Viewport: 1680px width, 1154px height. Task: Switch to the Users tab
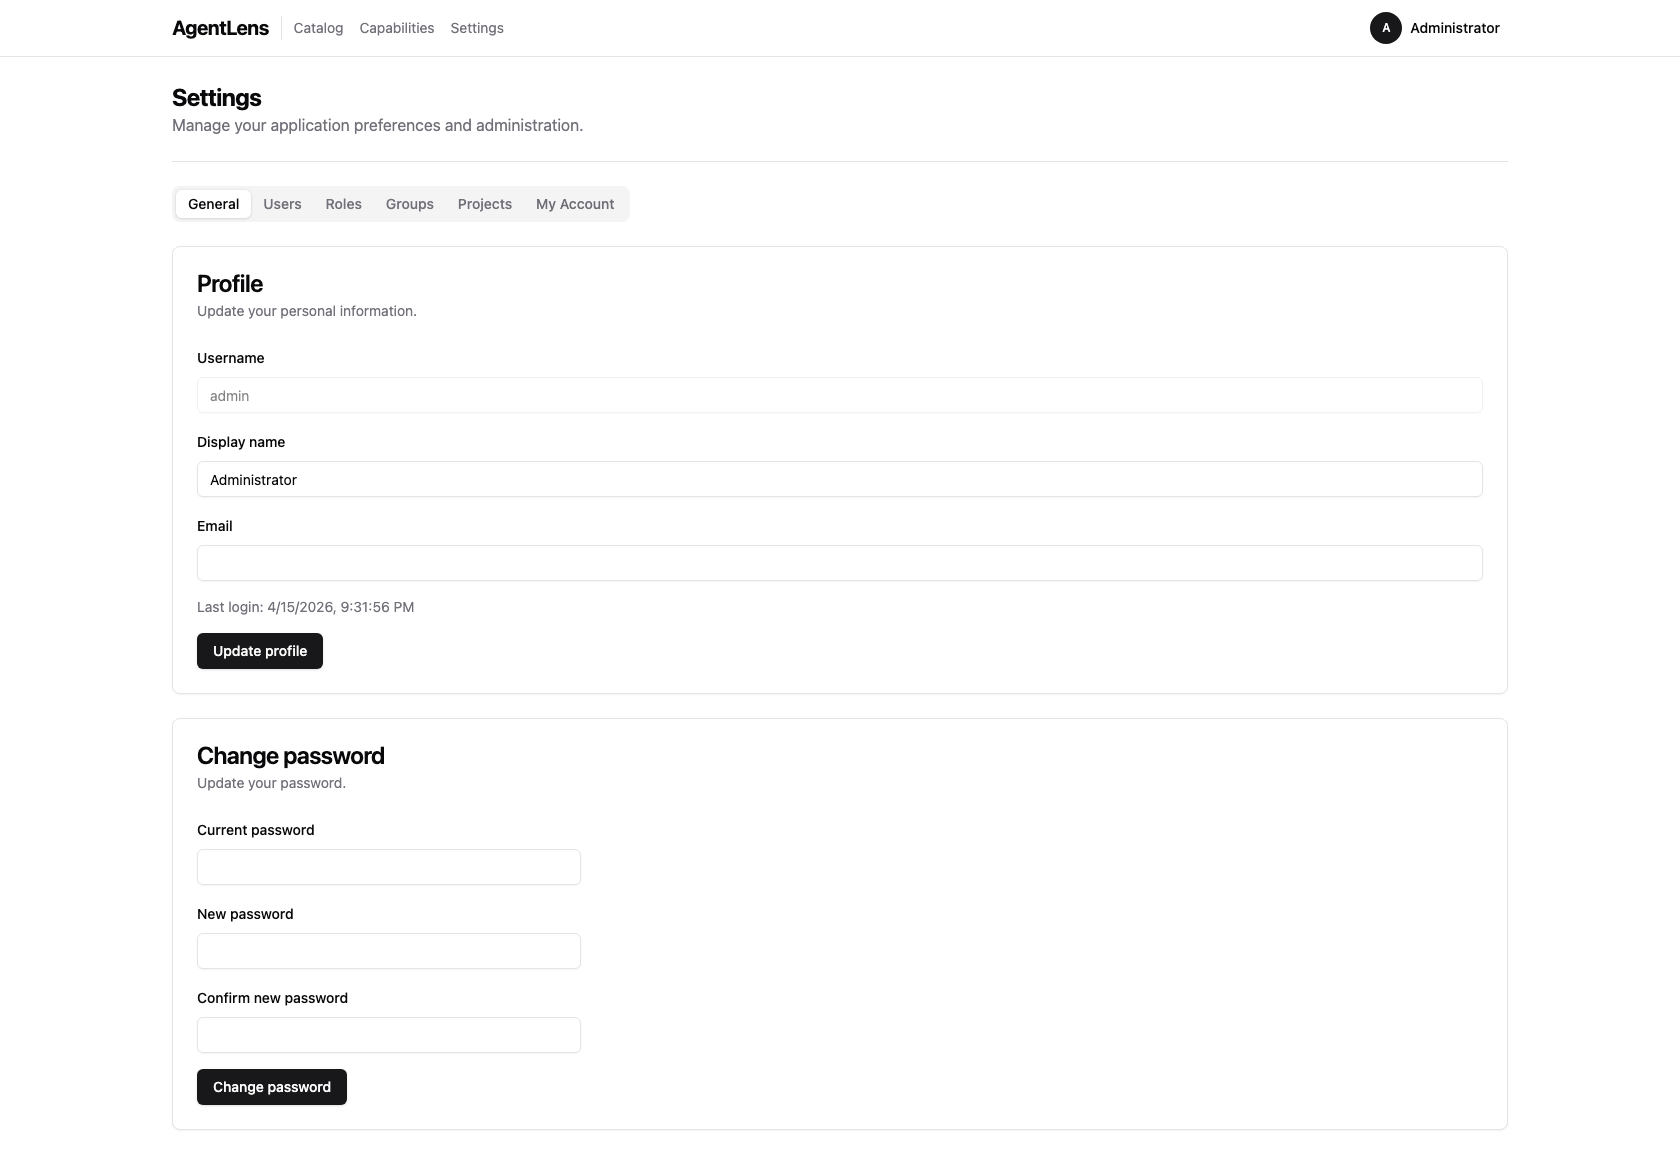pyautogui.click(x=281, y=204)
